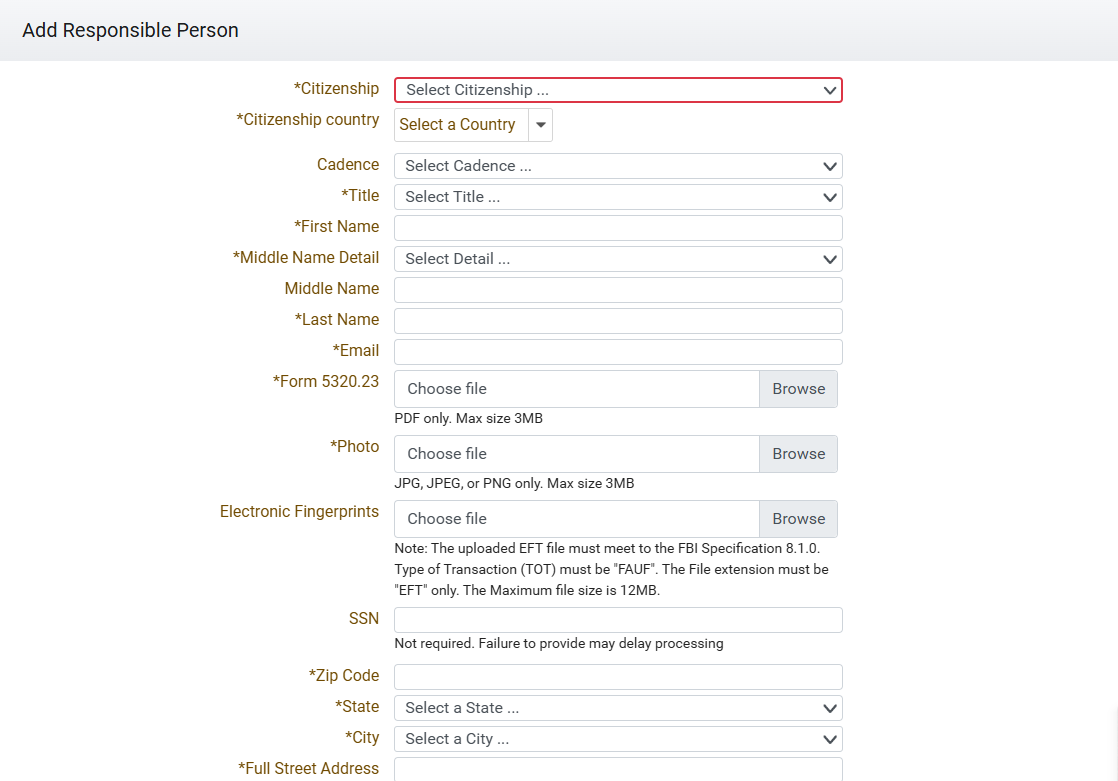1118x781 pixels.
Task: Click the Select a Country arrow button
Action: (x=540, y=125)
